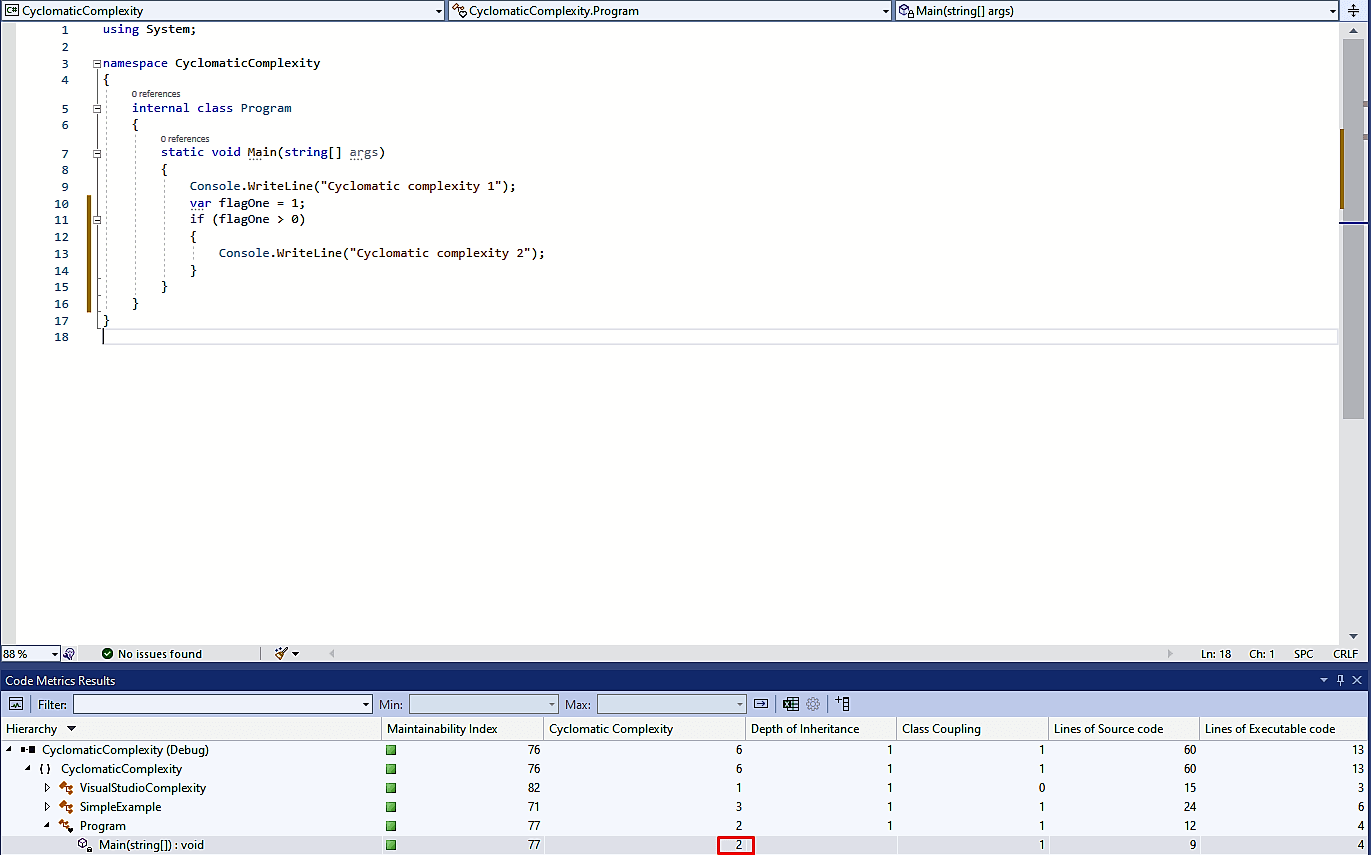This screenshot has height=855, width=1371.
Task: Sort by Maintainability Index column header
Action: [x=462, y=729]
